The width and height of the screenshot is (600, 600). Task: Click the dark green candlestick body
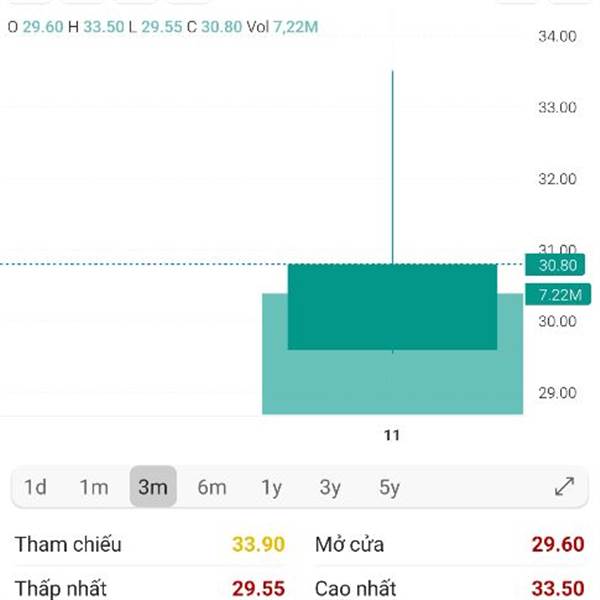pos(393,307)
